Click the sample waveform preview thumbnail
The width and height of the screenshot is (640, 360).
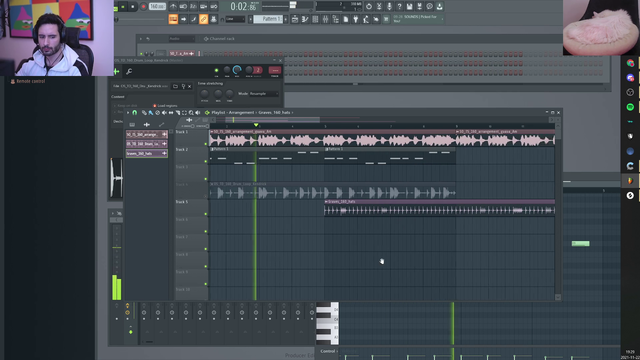click(116, 178)
